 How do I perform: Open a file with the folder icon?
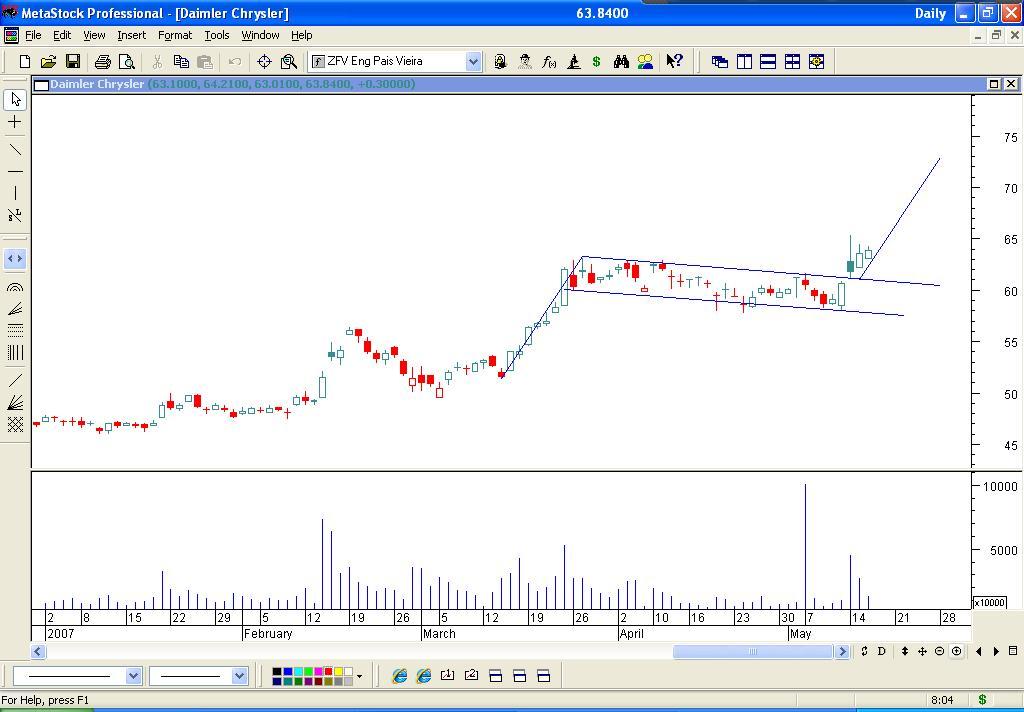coord(48,61)
